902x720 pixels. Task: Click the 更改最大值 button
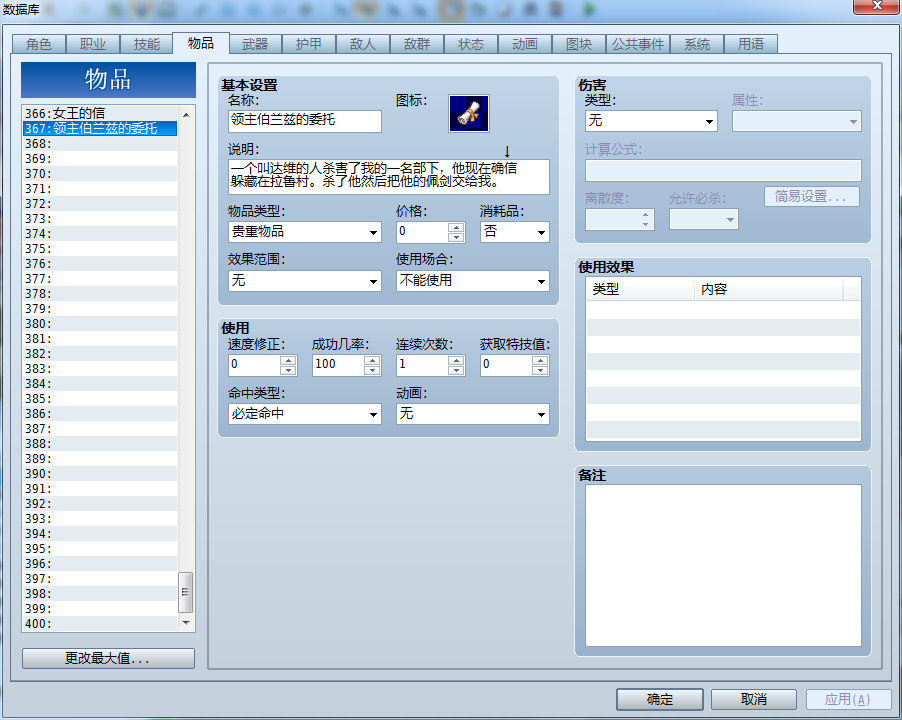pos(108,658)
